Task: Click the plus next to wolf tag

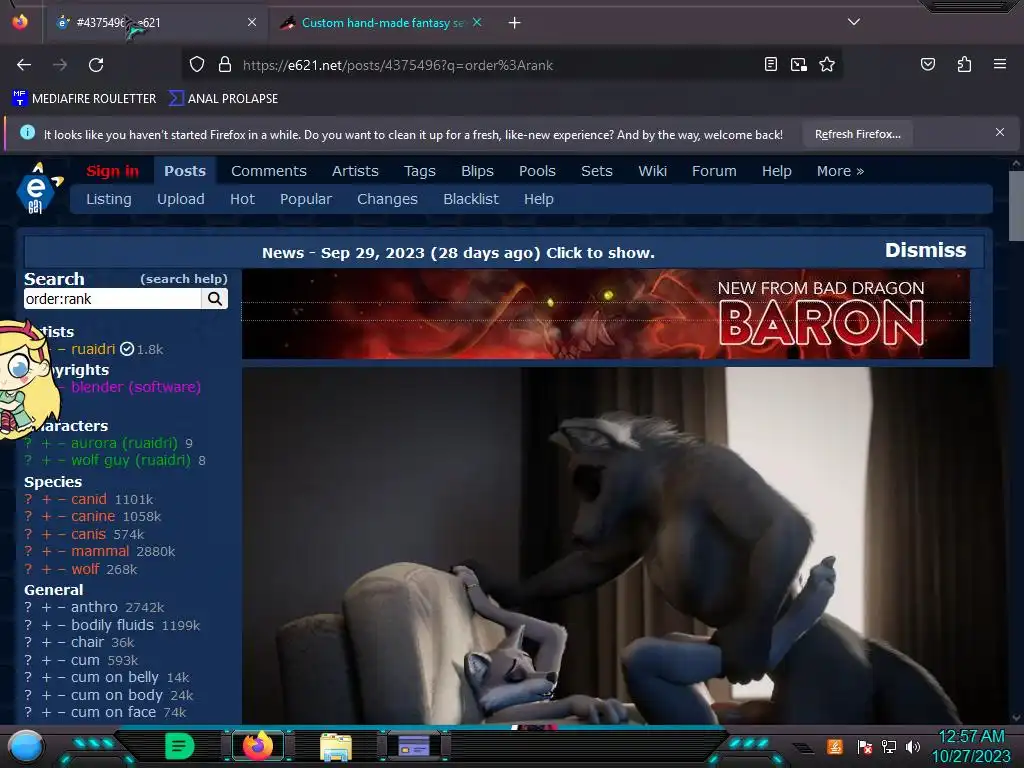Action: (46, 569)
